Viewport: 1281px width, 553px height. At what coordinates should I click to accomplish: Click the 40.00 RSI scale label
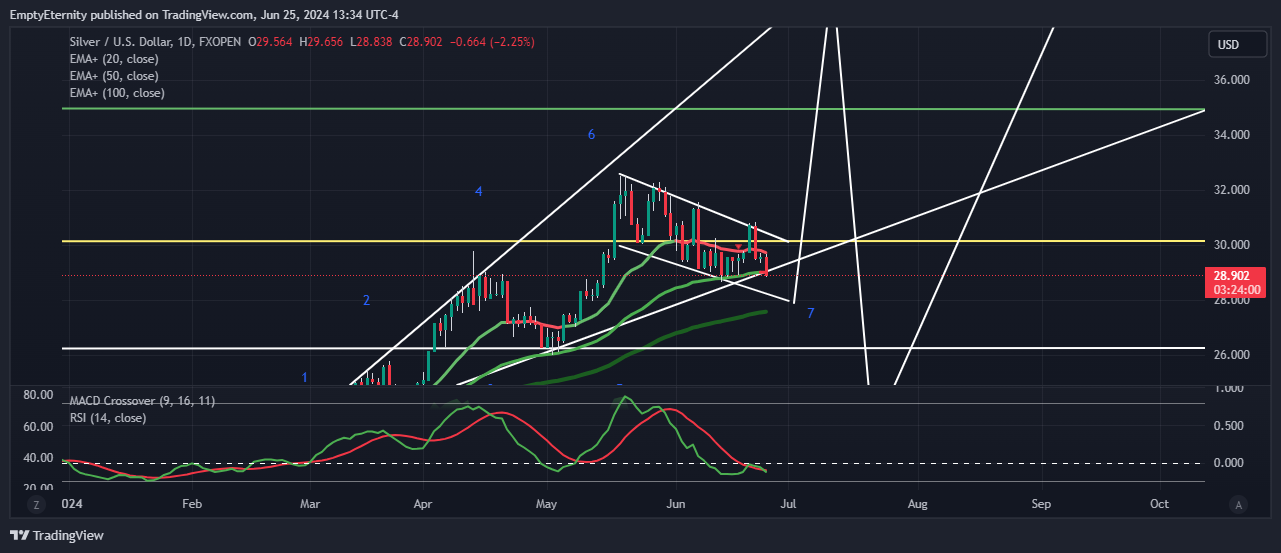coord(37,457)
